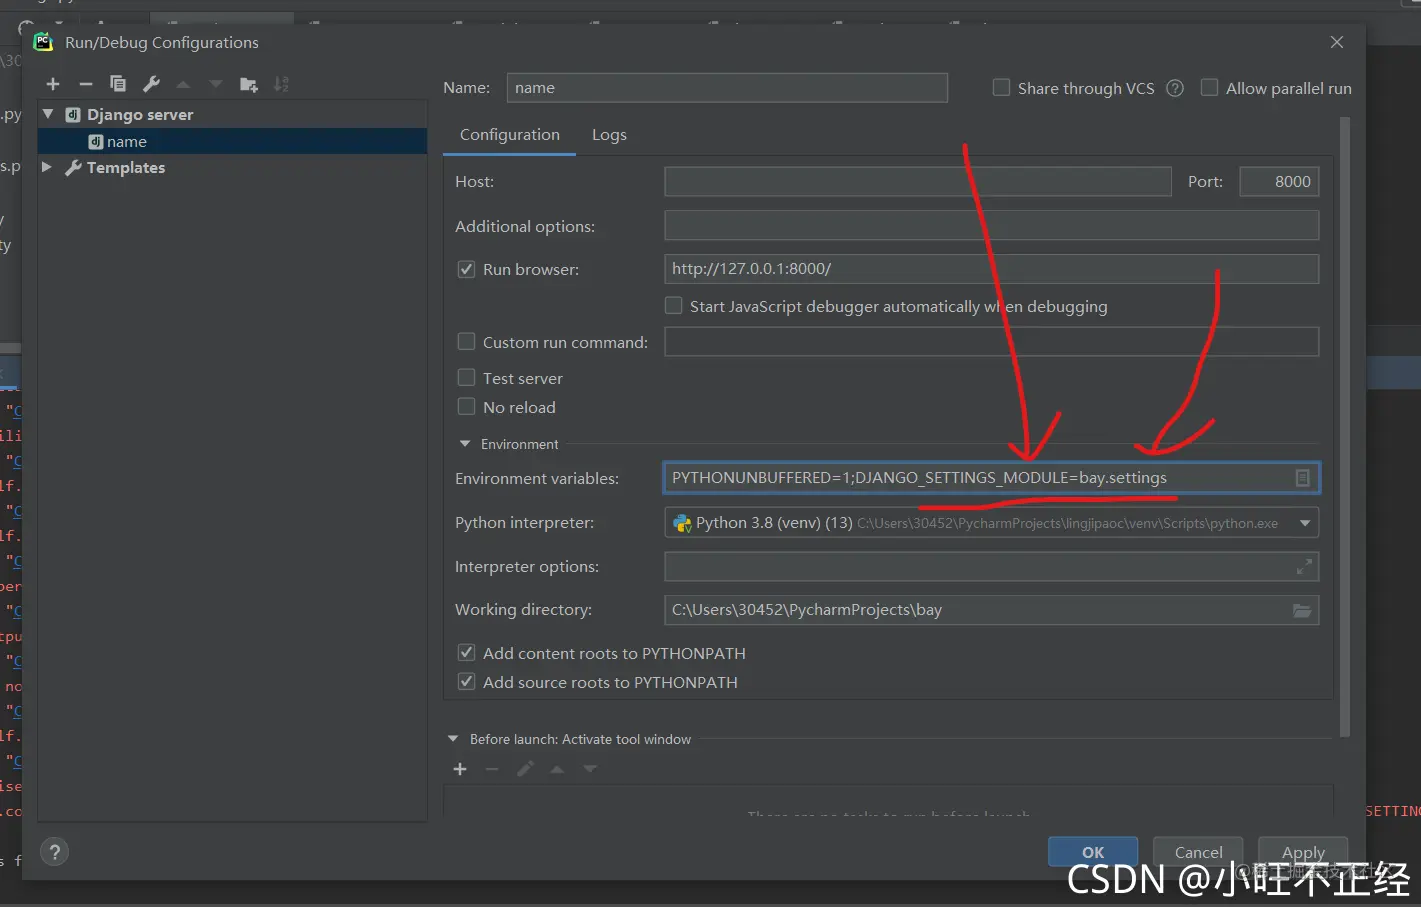Switch to the Logs tab
Image resolution: width=1421 pixels, height=907 pixels.
pyautogui.click(x=609, y=135)
